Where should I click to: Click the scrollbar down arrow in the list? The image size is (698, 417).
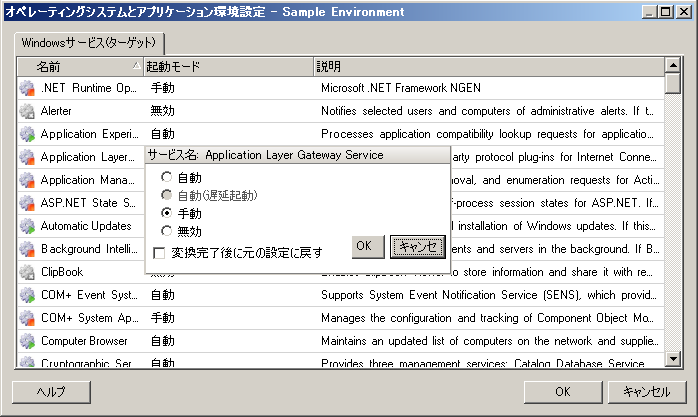(673, 358)
